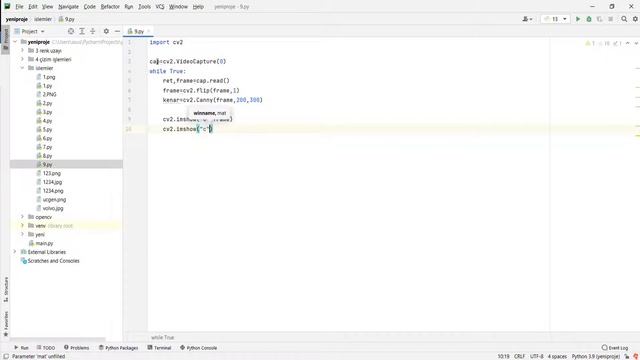Click the '4 spaces' indent setting
The image size is (640, 360).
click(557, 356)
